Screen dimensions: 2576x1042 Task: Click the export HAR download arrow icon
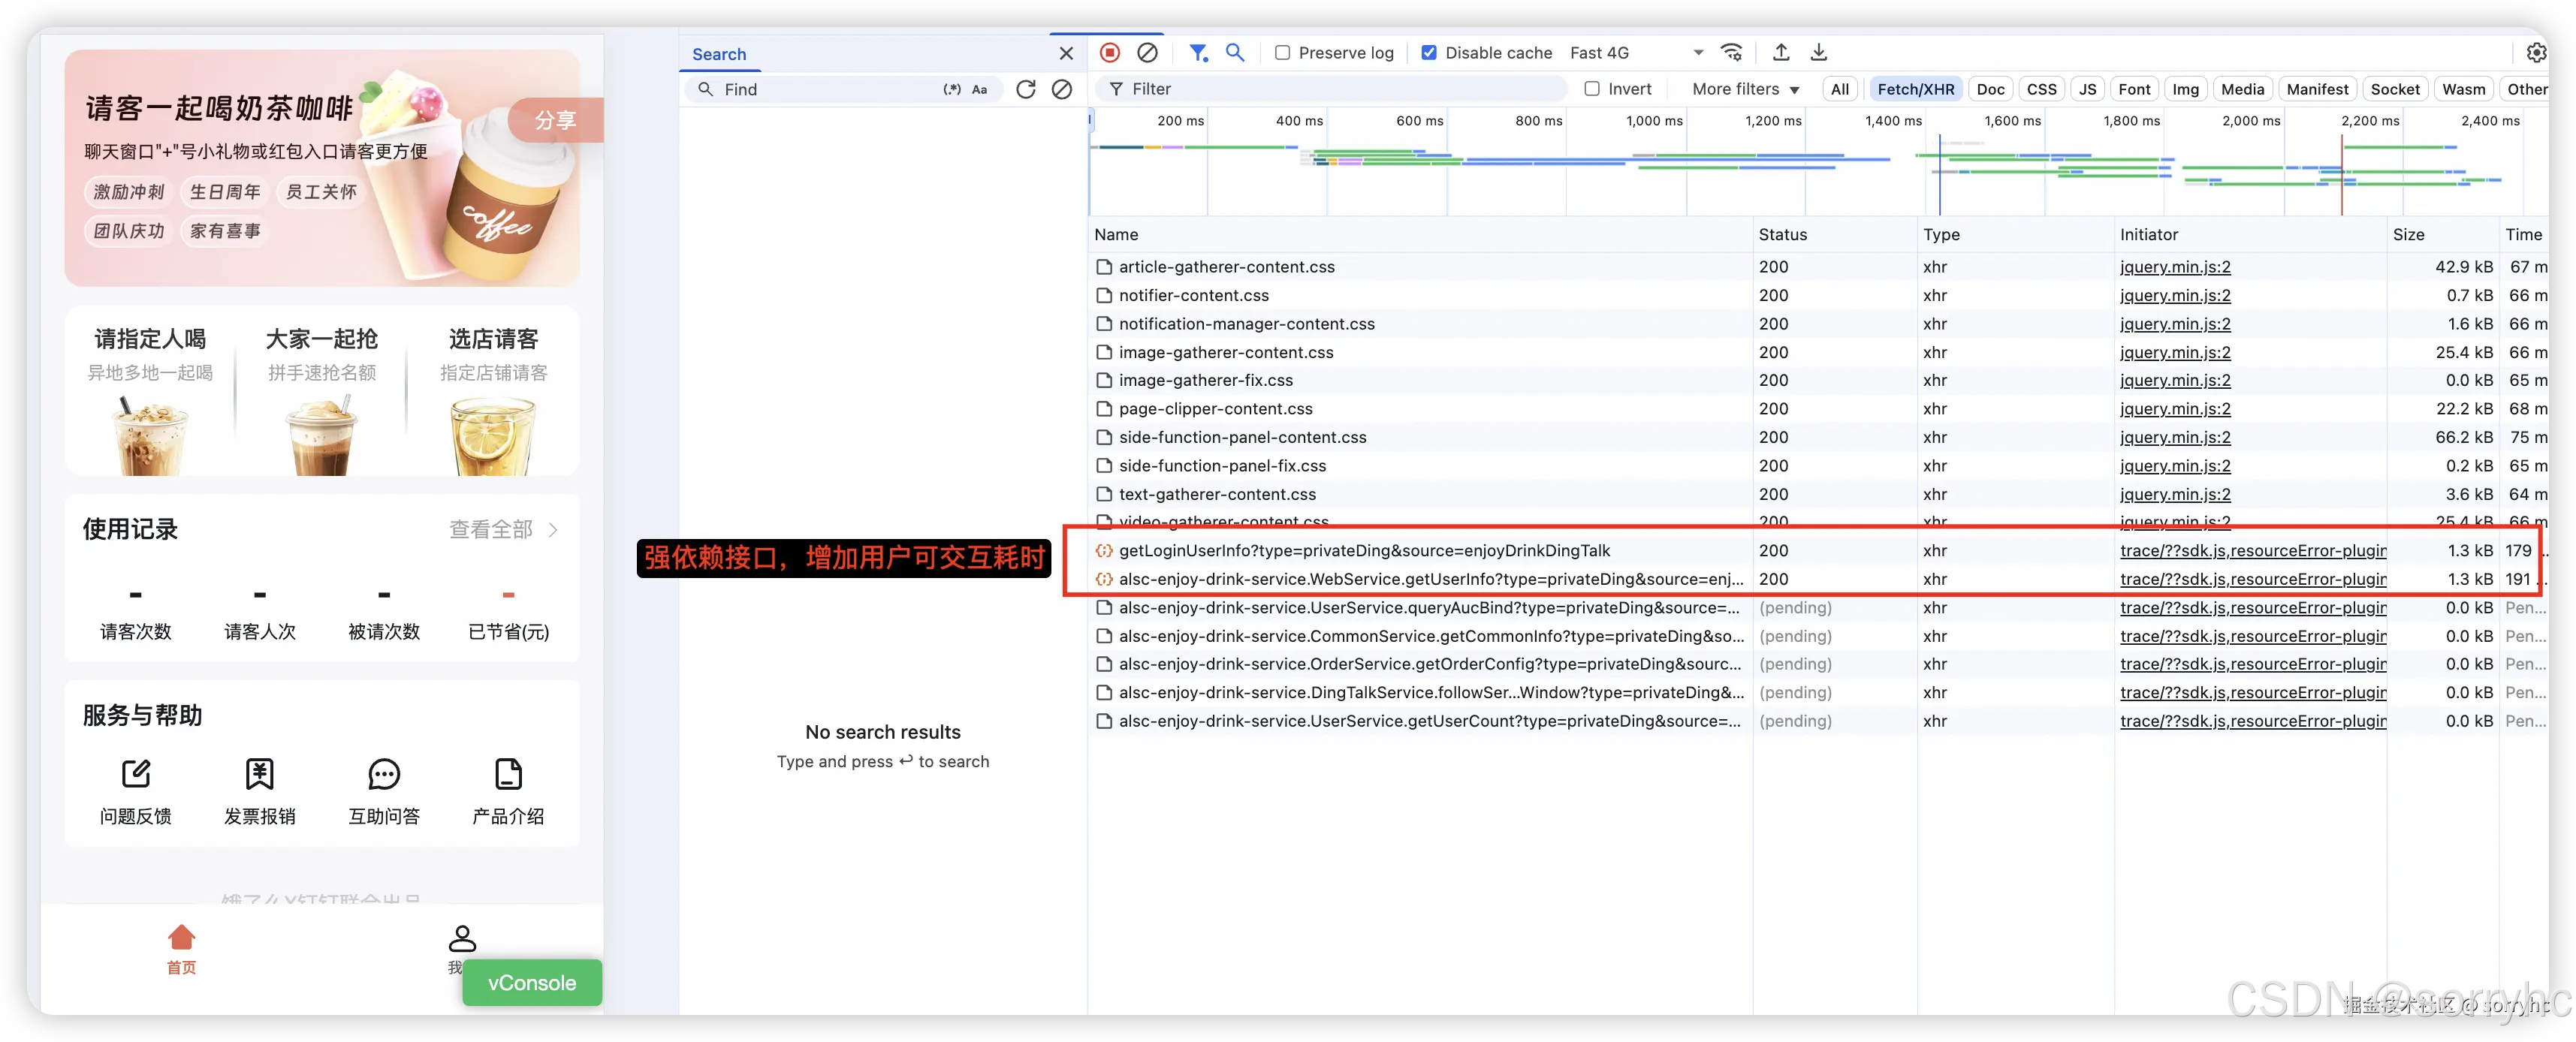tap(1819, 52)
